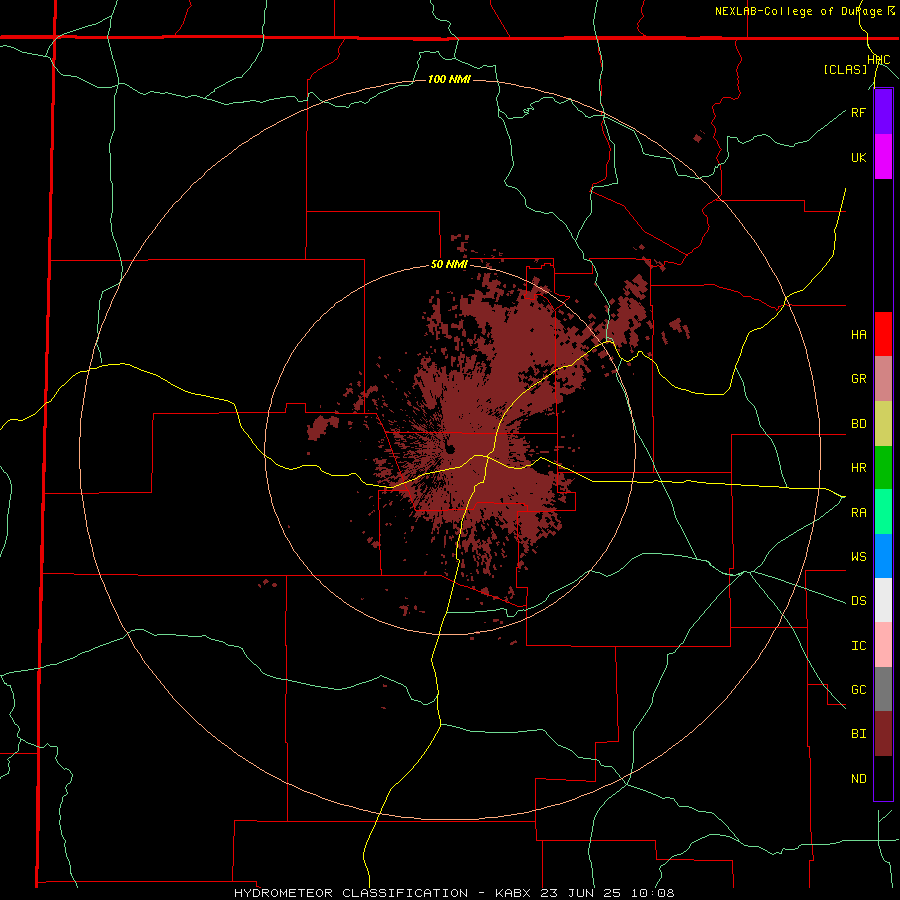
Task: Click the HA red legend swatch
Action: 883,334
